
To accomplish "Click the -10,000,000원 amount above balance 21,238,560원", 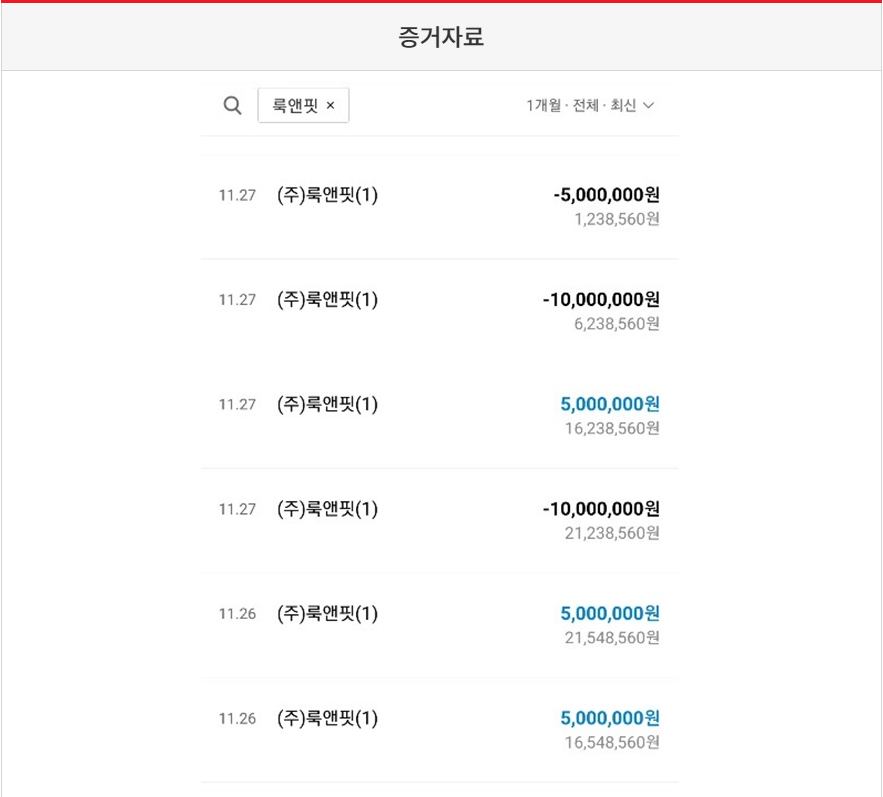I will [601, 509].
